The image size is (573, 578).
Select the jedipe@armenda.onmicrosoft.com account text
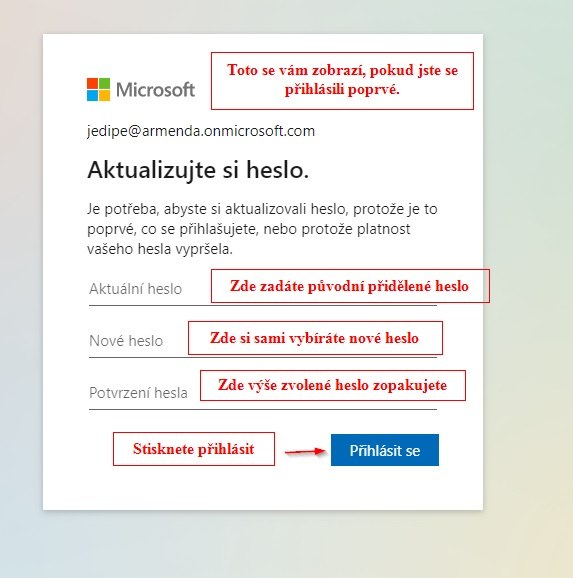[x=201, y=131]
